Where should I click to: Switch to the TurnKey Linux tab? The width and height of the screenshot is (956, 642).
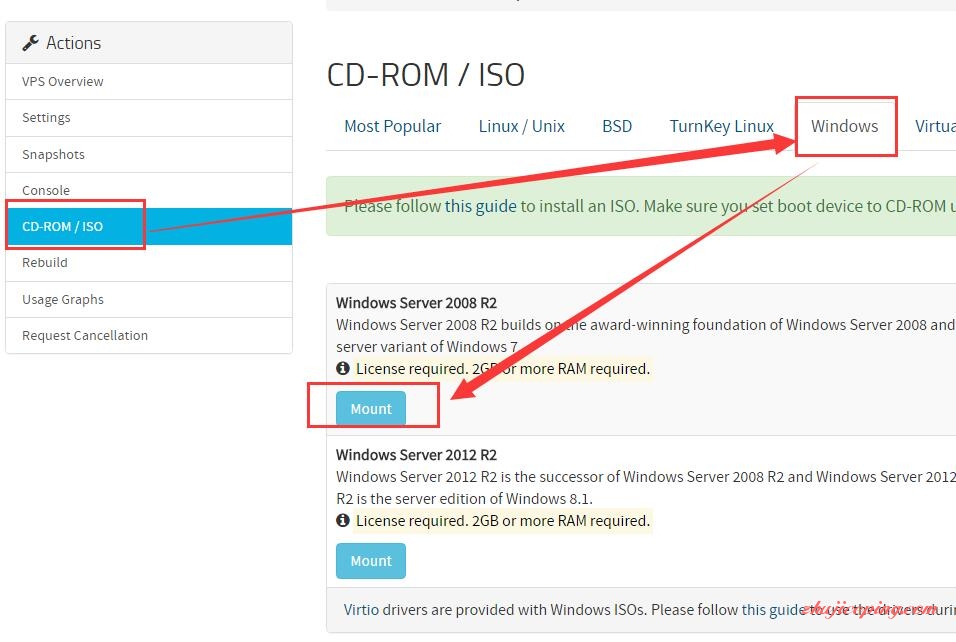pos(721,126)
